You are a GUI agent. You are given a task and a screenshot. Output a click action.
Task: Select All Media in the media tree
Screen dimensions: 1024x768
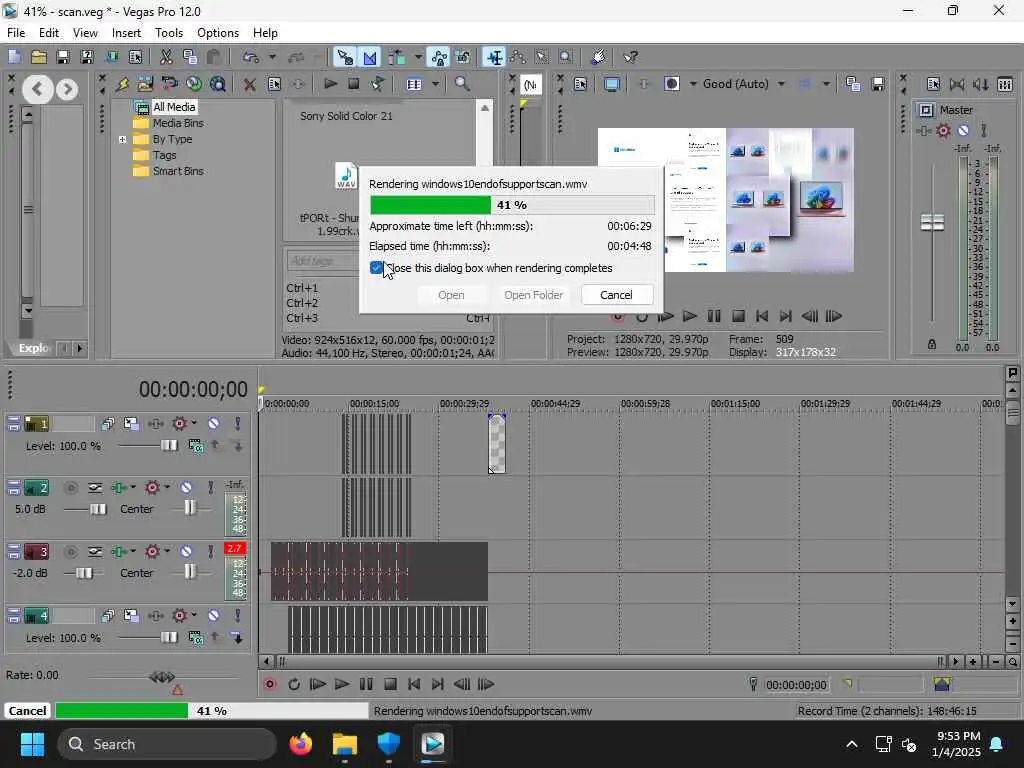click(174, 107)
